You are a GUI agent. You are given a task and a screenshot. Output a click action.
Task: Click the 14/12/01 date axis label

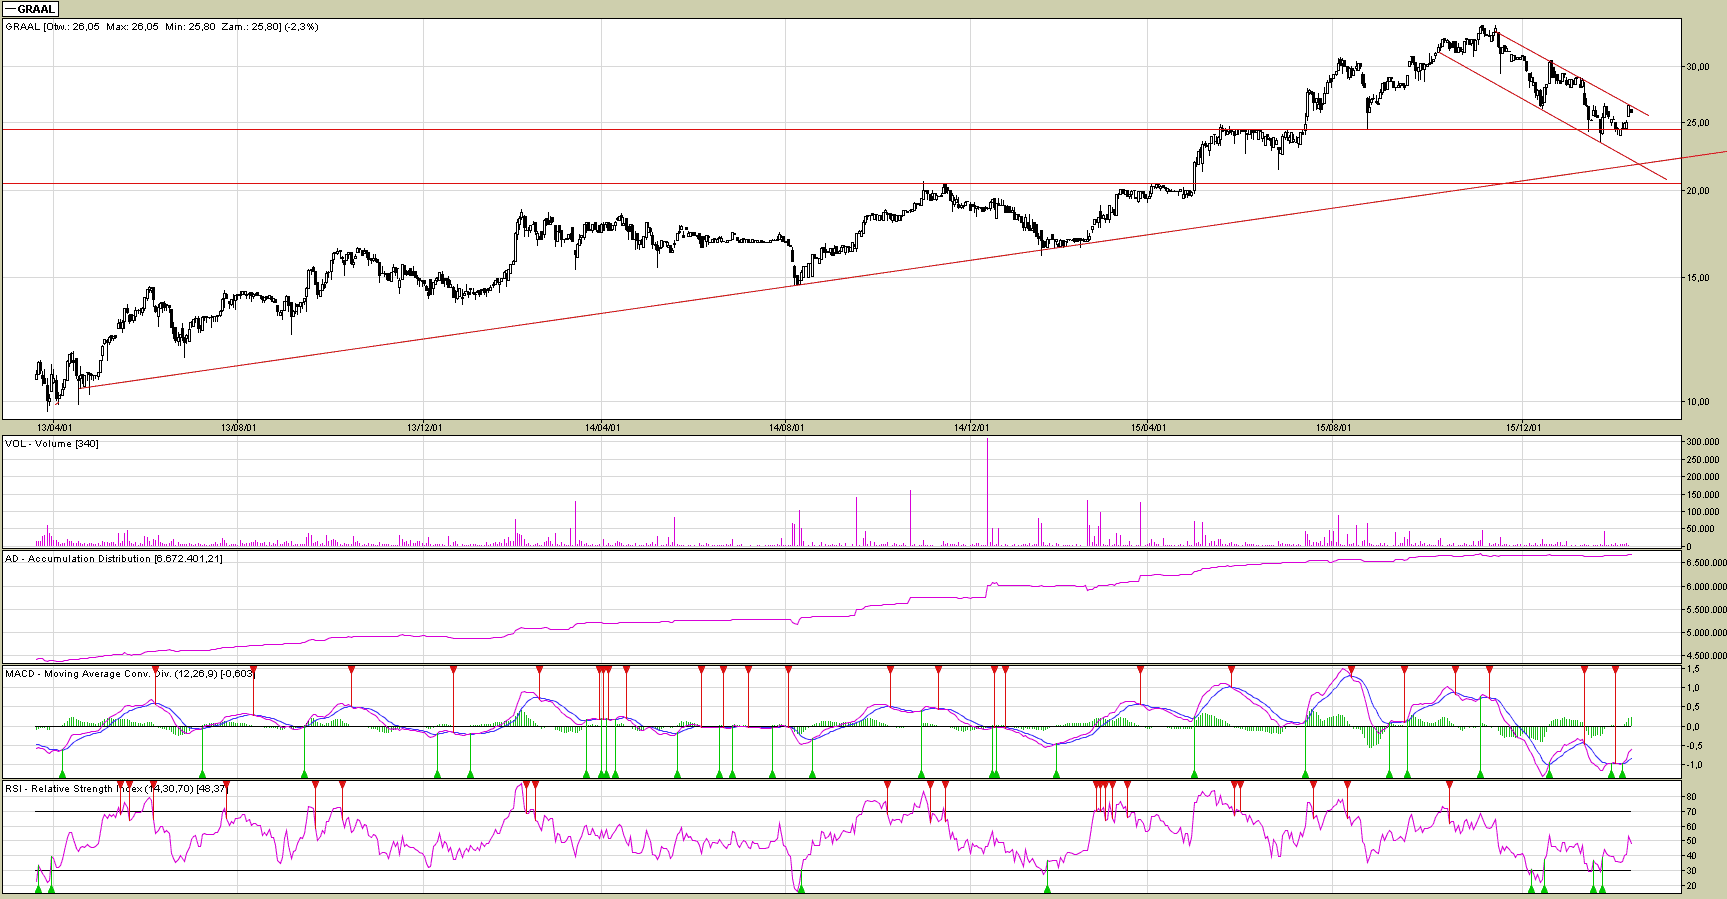pos(971,428)
